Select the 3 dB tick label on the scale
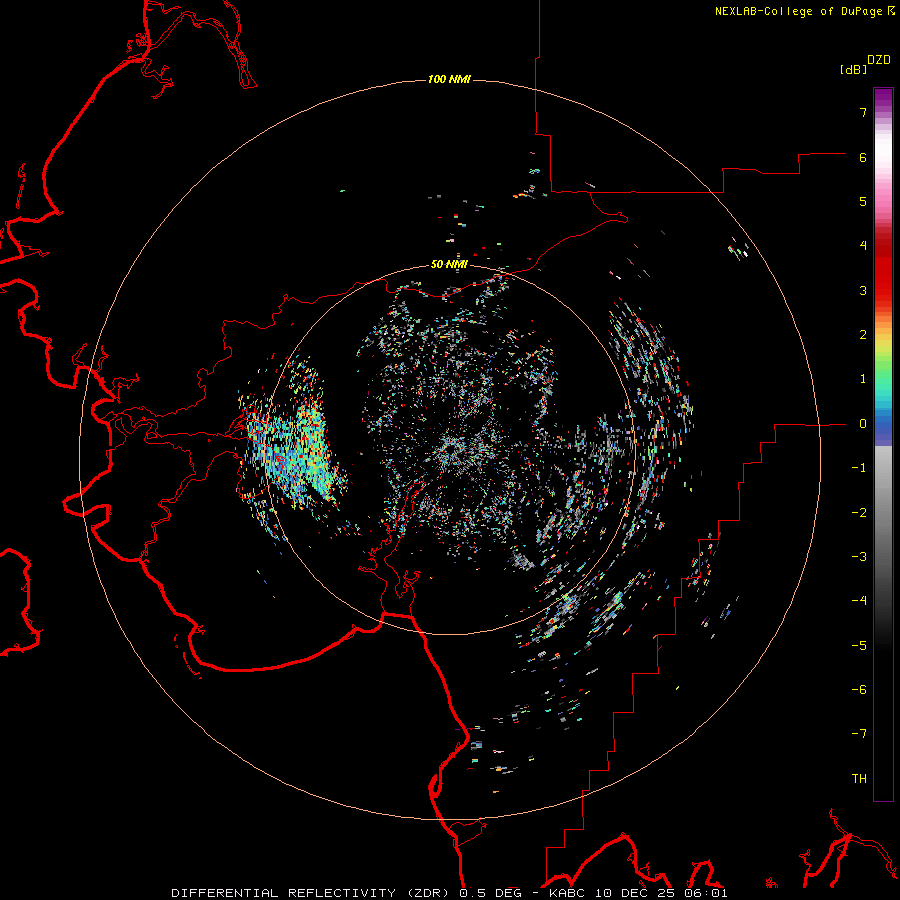 863,290
